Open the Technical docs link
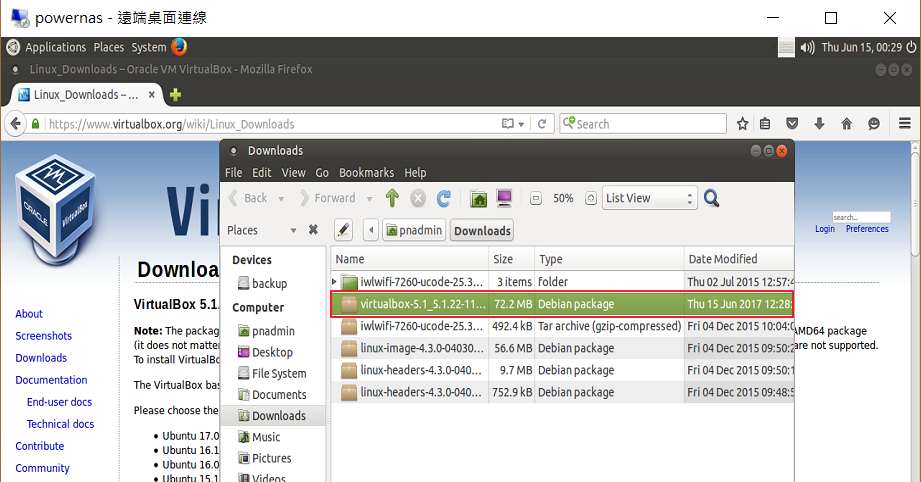Image resolution: width=921 pixels, height=482 pixels. [60, 424]
